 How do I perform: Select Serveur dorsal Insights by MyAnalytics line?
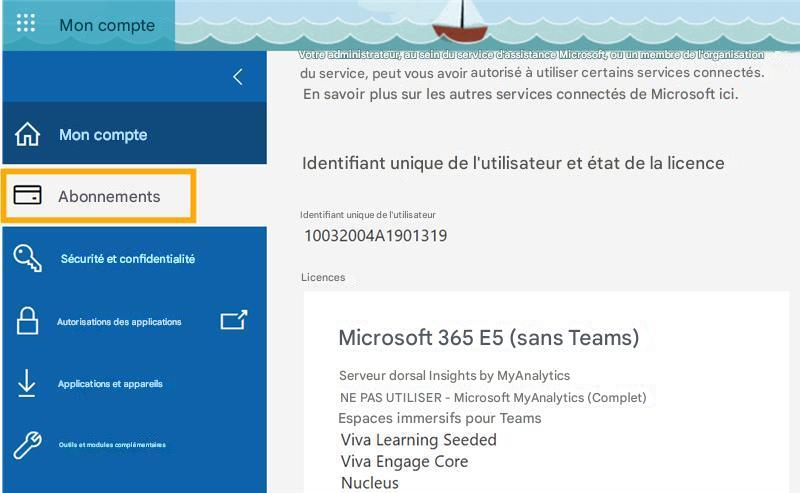point(455,376)
